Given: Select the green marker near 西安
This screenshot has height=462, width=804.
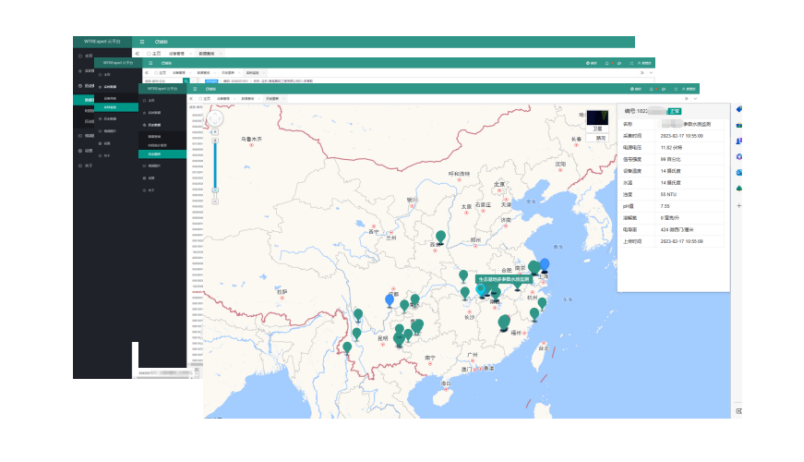Looking at the screenshot, I should [x=440, y=237].
